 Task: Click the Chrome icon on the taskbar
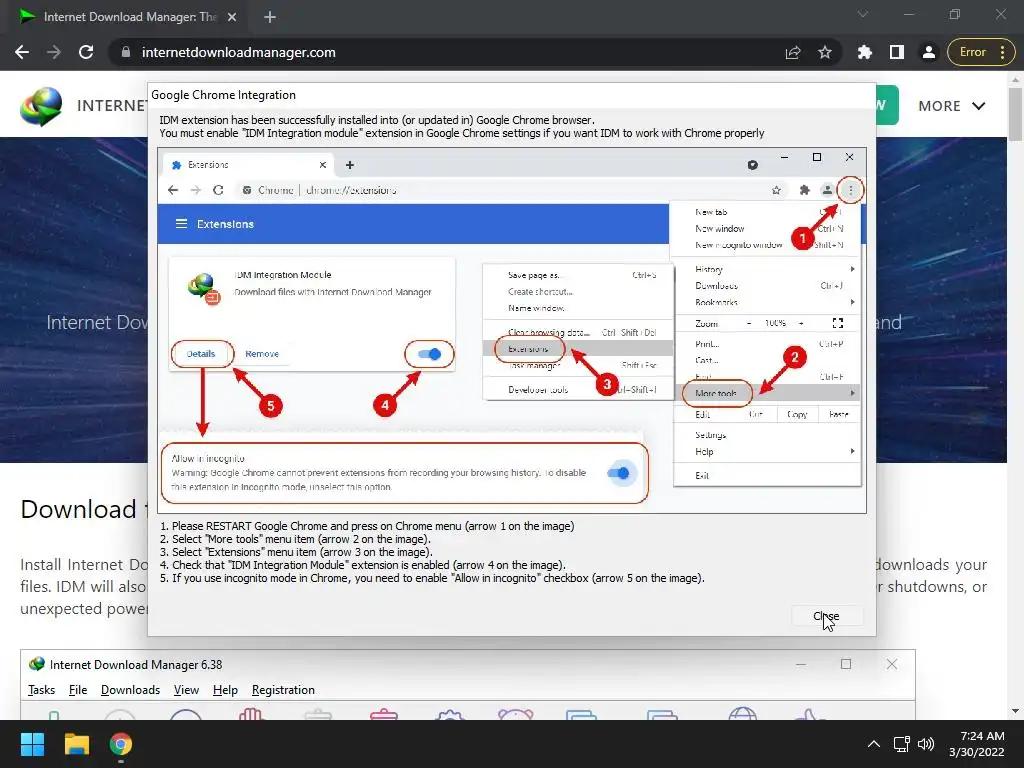[x=121, y=744]
